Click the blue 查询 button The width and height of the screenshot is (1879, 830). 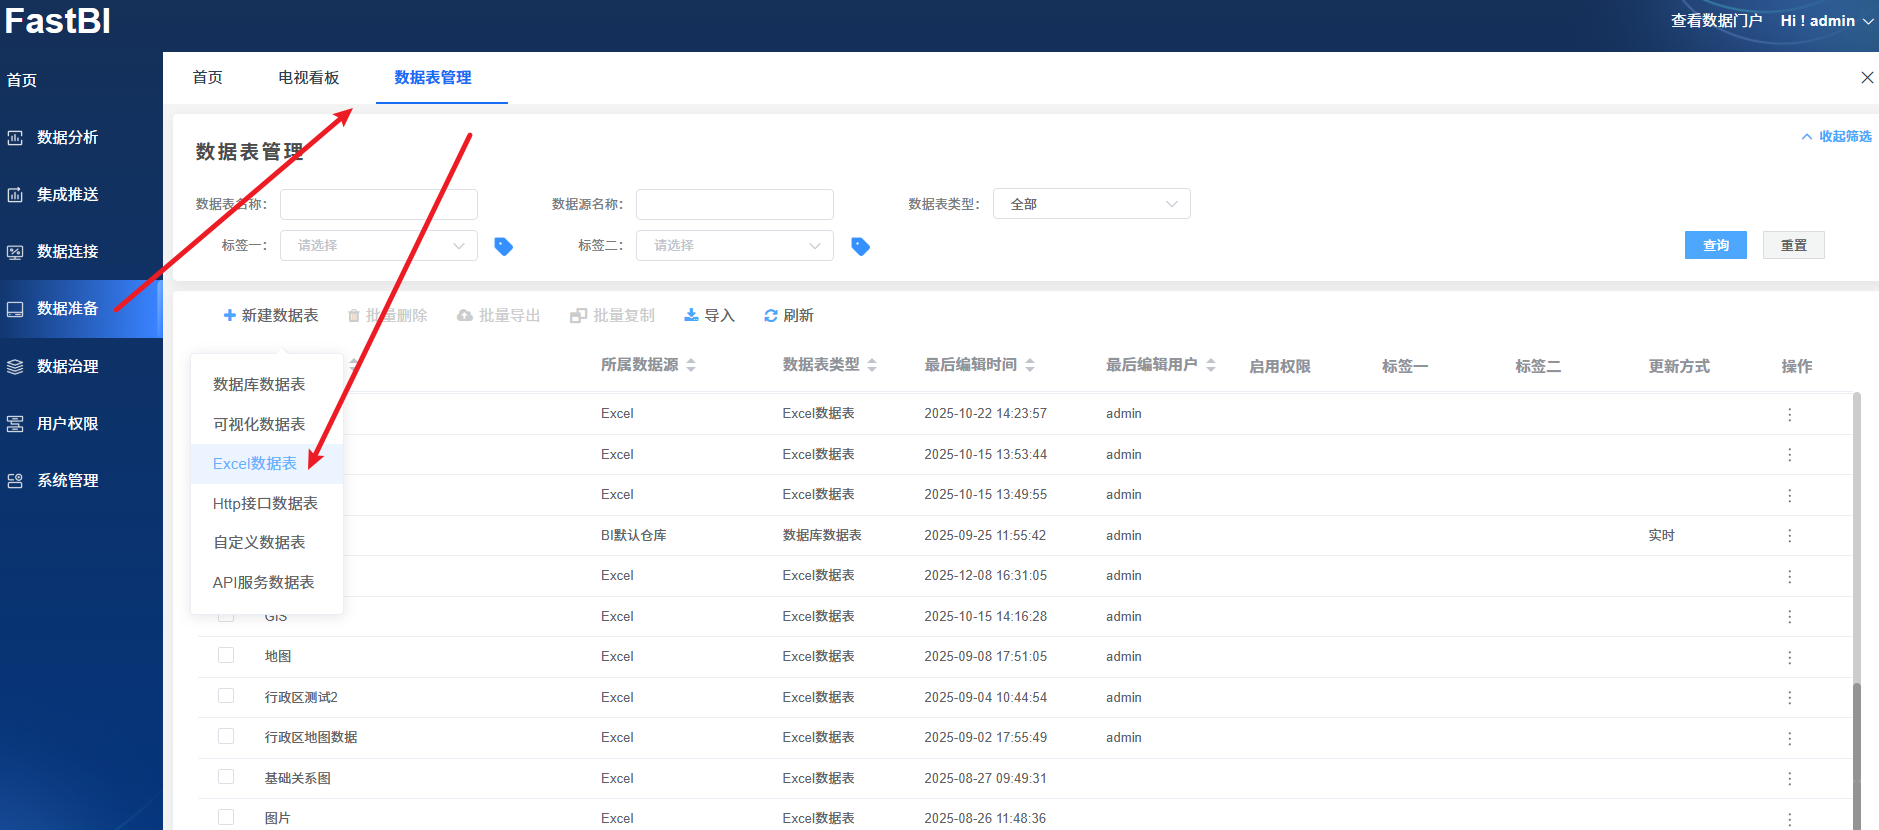(1715, 246)
